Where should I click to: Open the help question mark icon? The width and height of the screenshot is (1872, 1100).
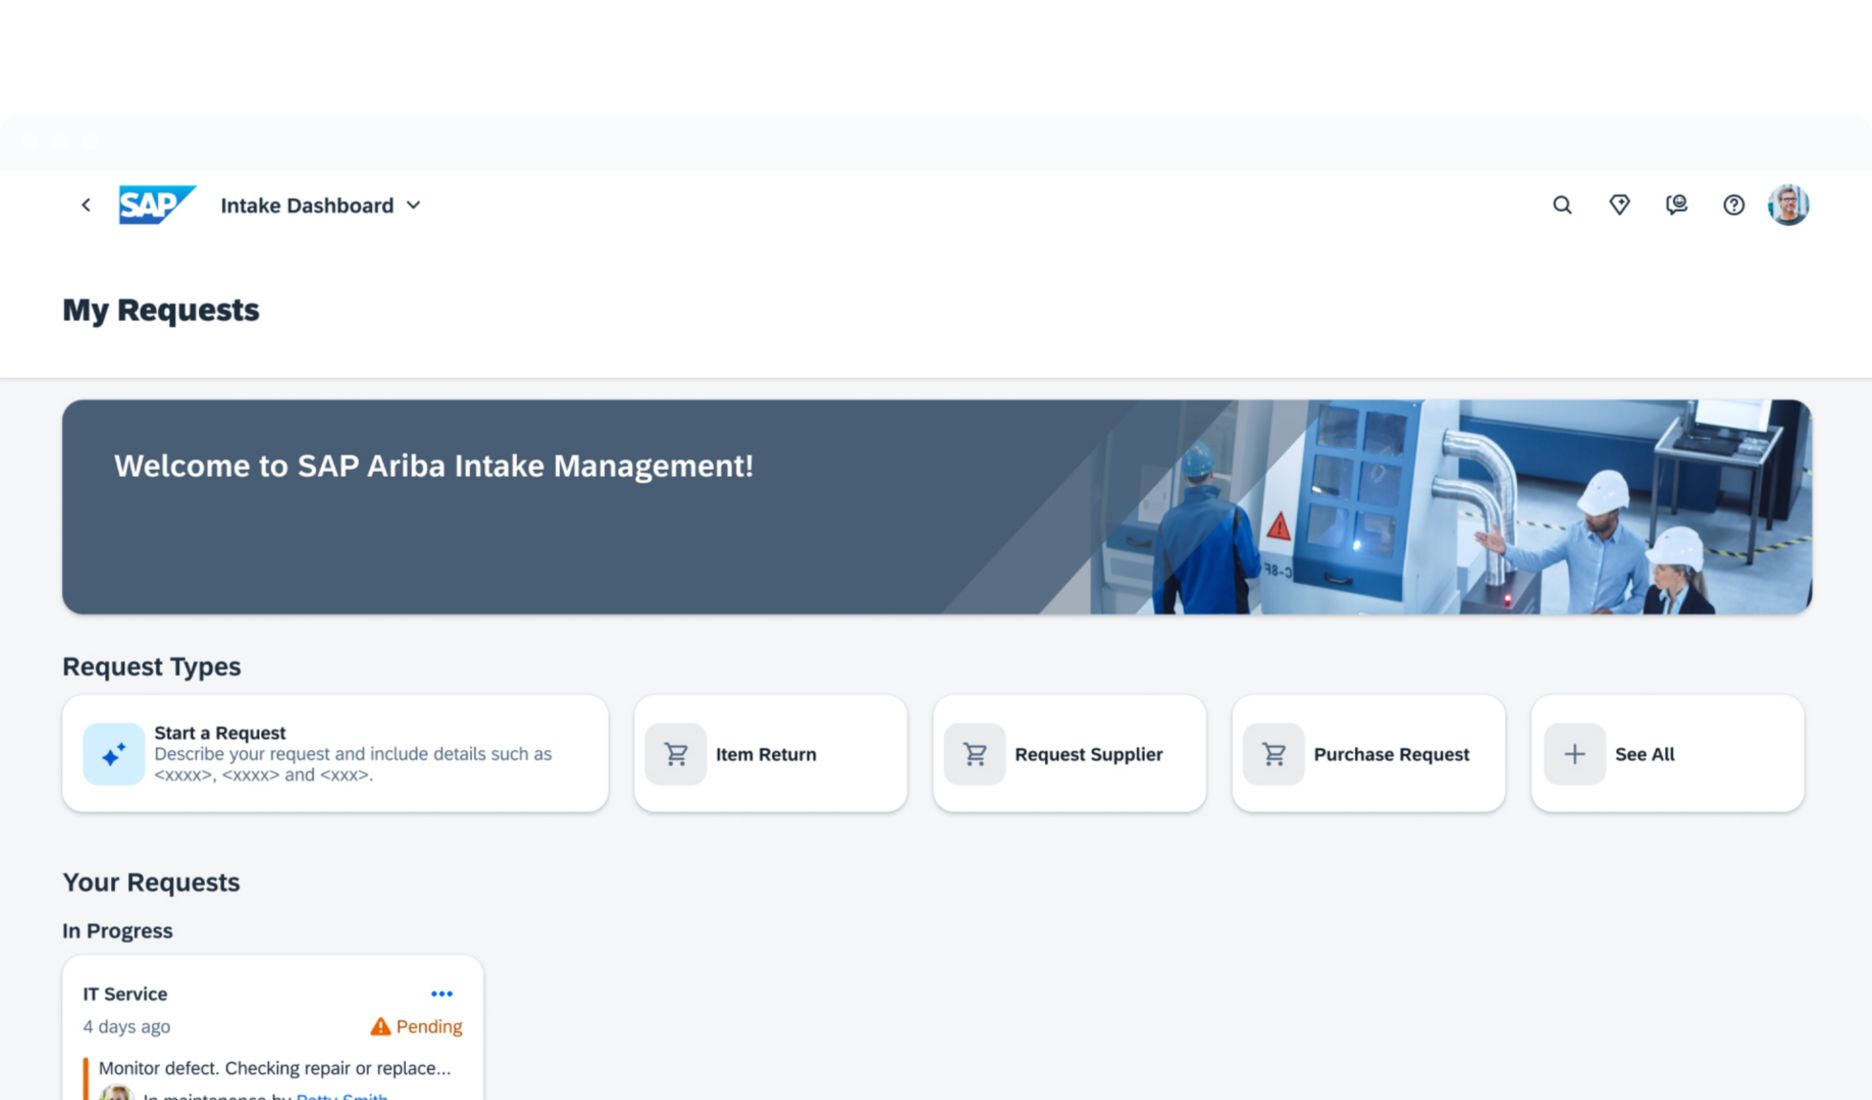coord(1733,205)
